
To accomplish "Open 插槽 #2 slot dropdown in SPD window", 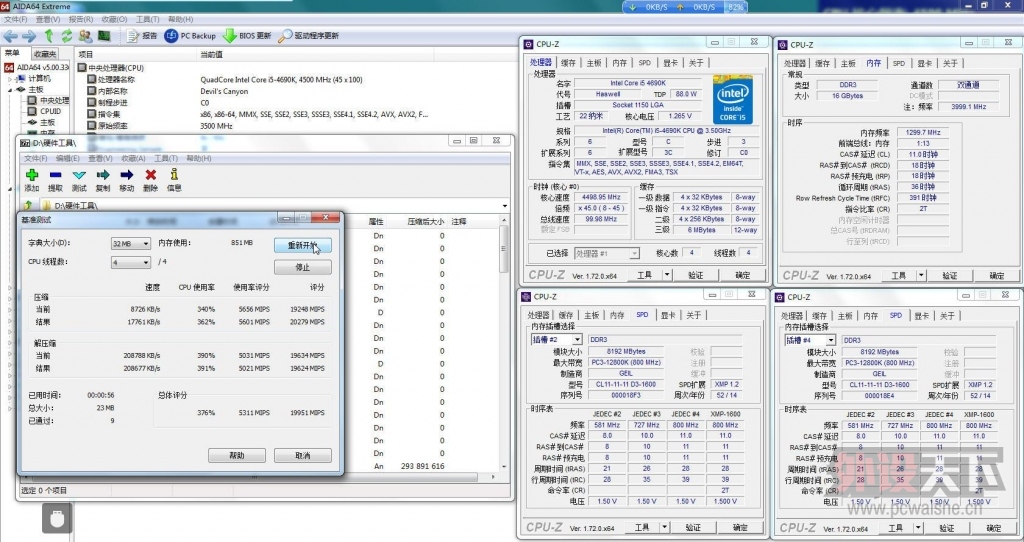I will click(x=577, y=340).
